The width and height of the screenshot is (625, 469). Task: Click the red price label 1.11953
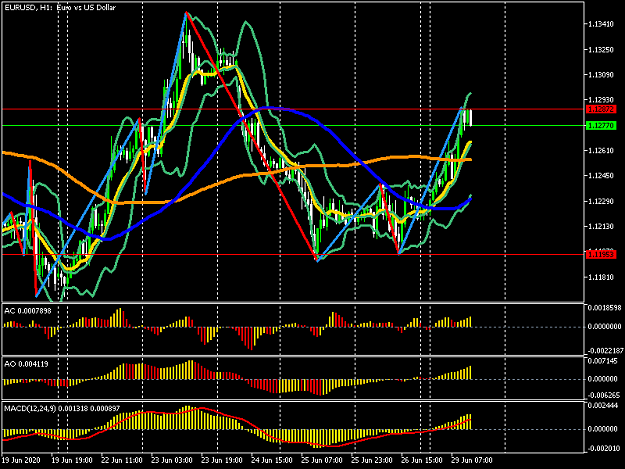tap(601, 254)
